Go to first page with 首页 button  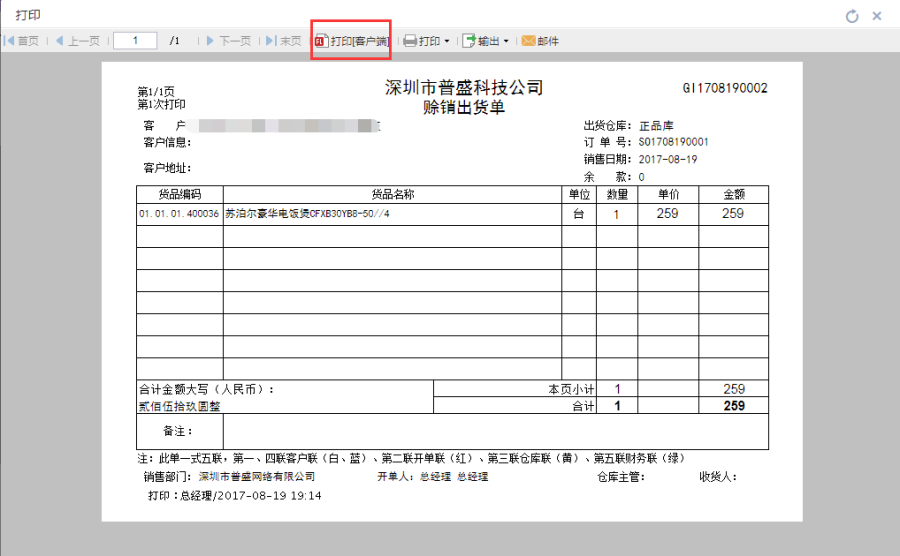pyautogui.click(x=22, y=41)
